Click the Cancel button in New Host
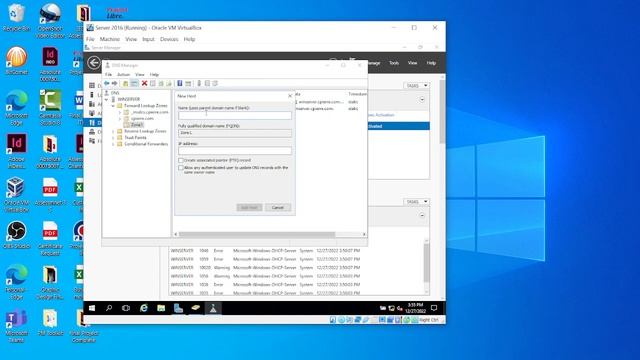640x360 pixels. 278,207
